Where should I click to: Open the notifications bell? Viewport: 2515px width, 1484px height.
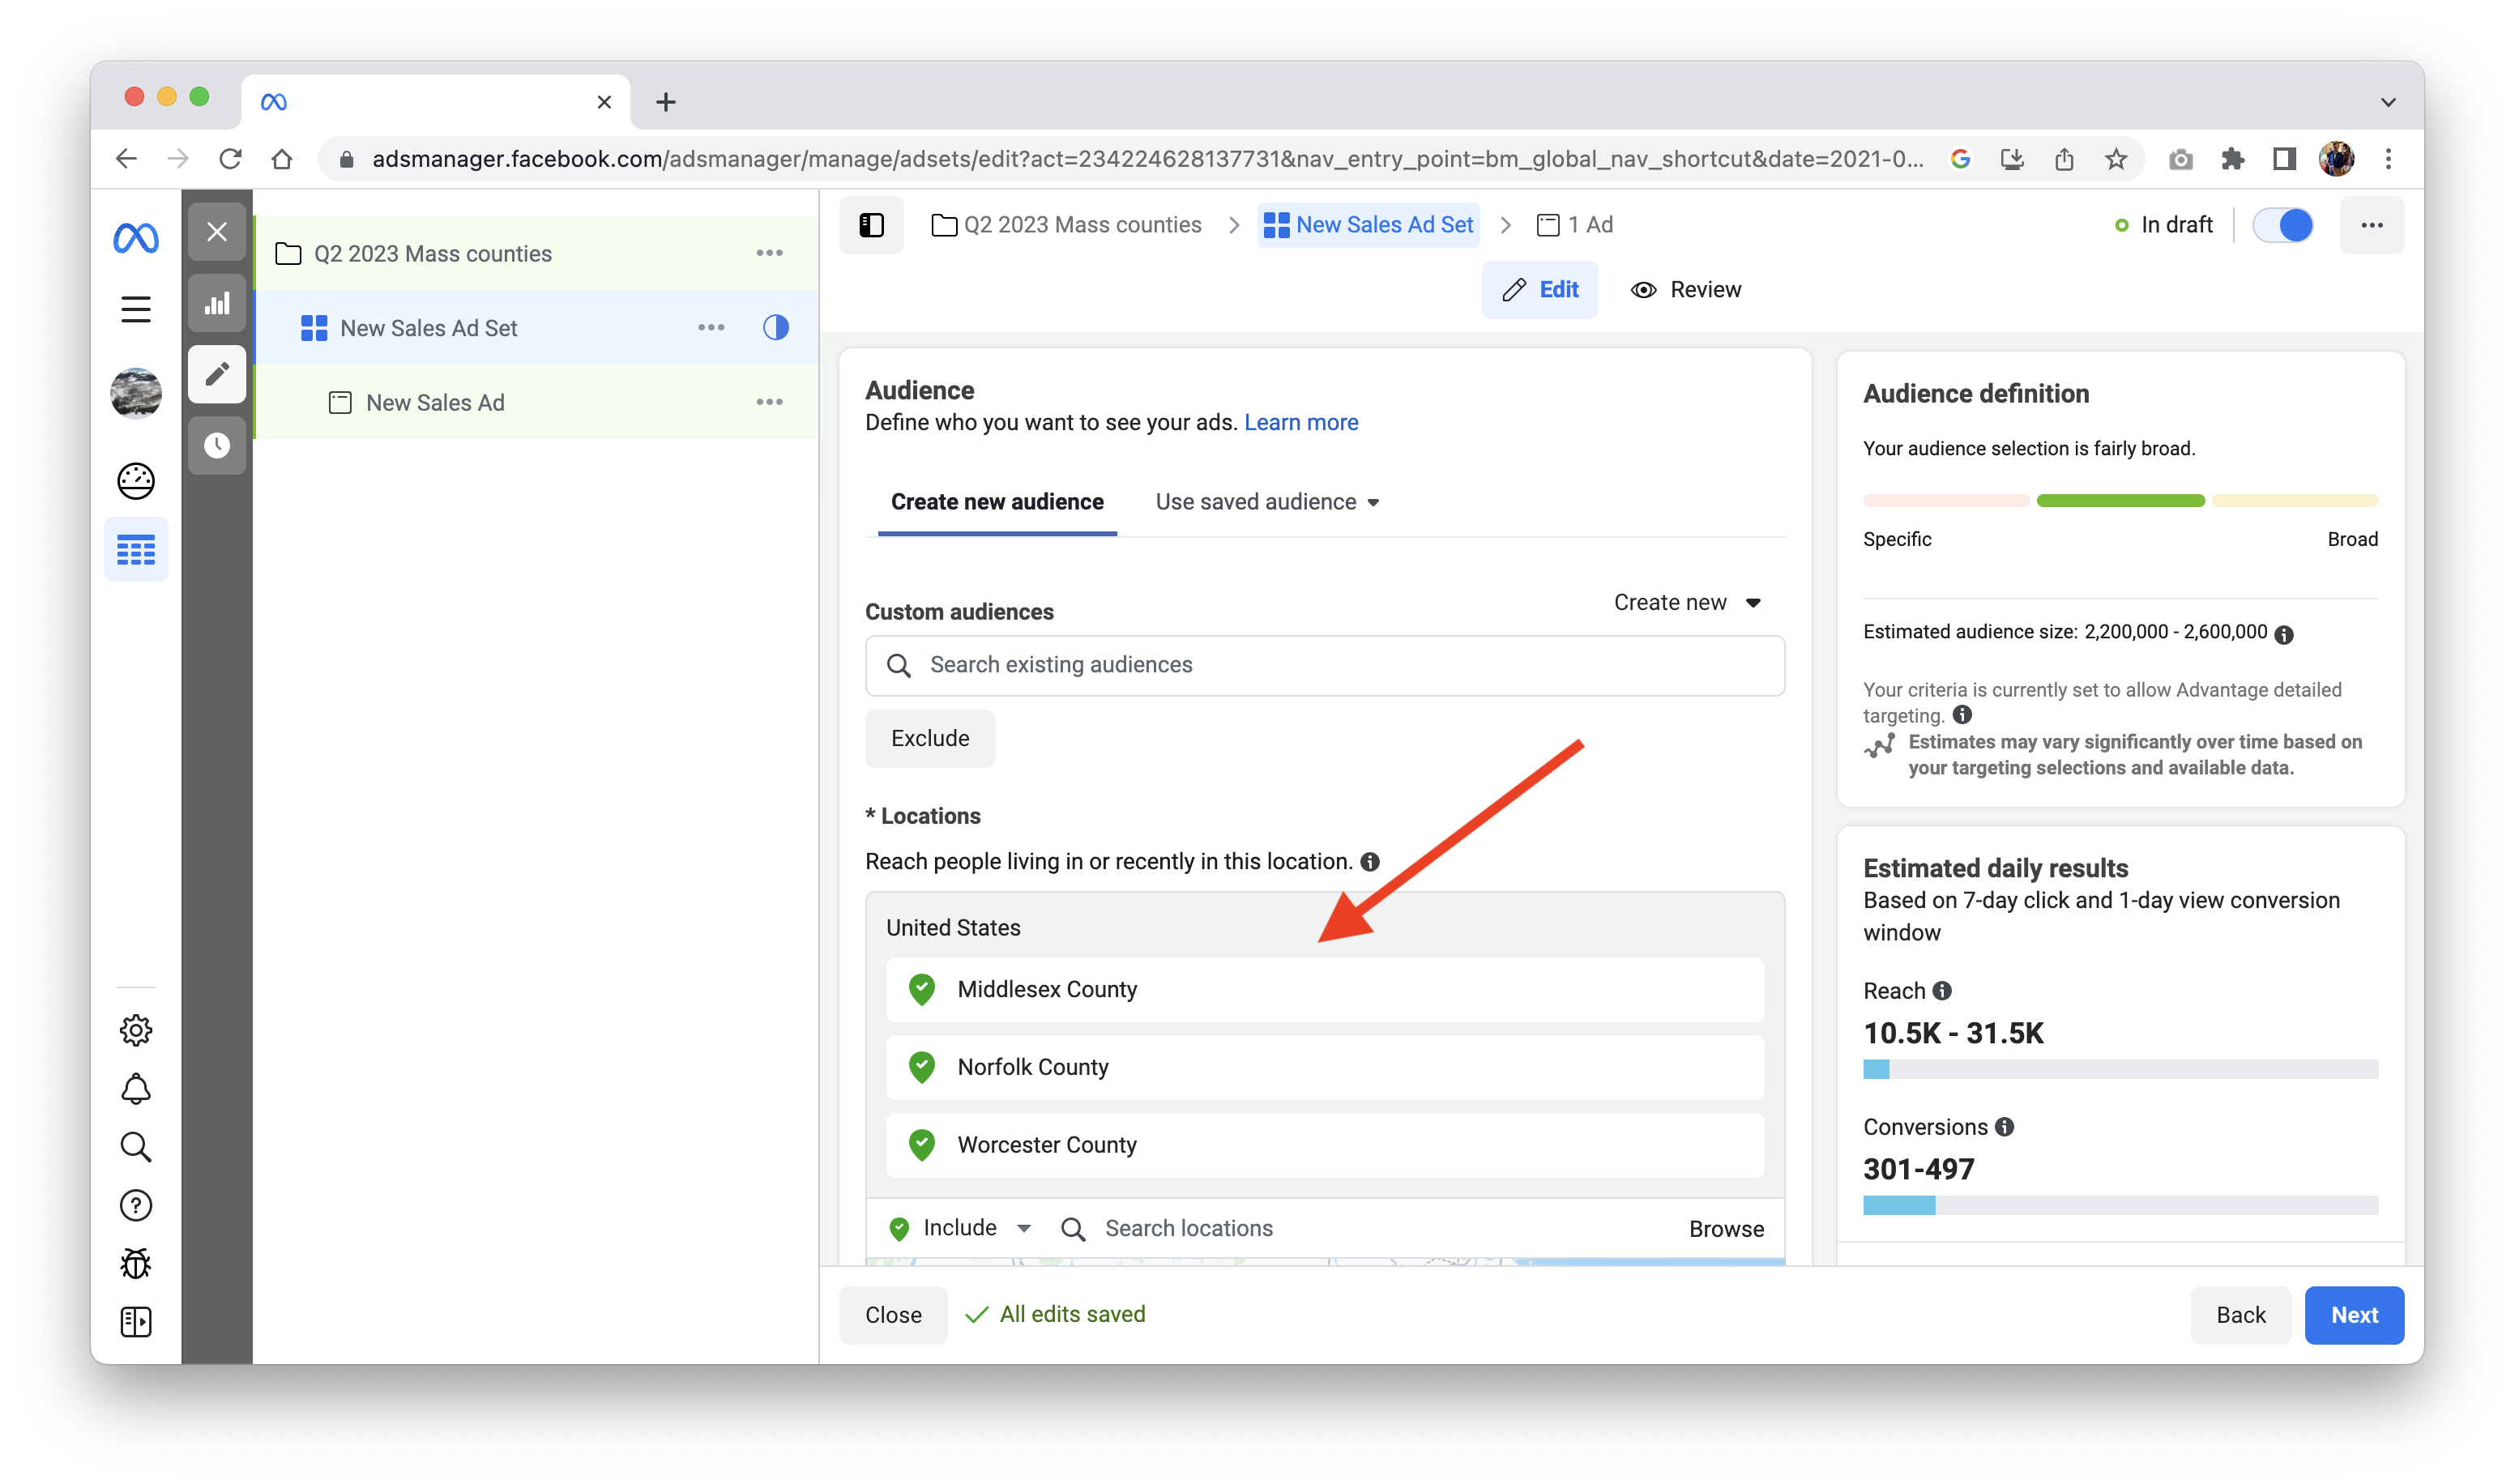pyautogui.click(x=136, y=1088)
